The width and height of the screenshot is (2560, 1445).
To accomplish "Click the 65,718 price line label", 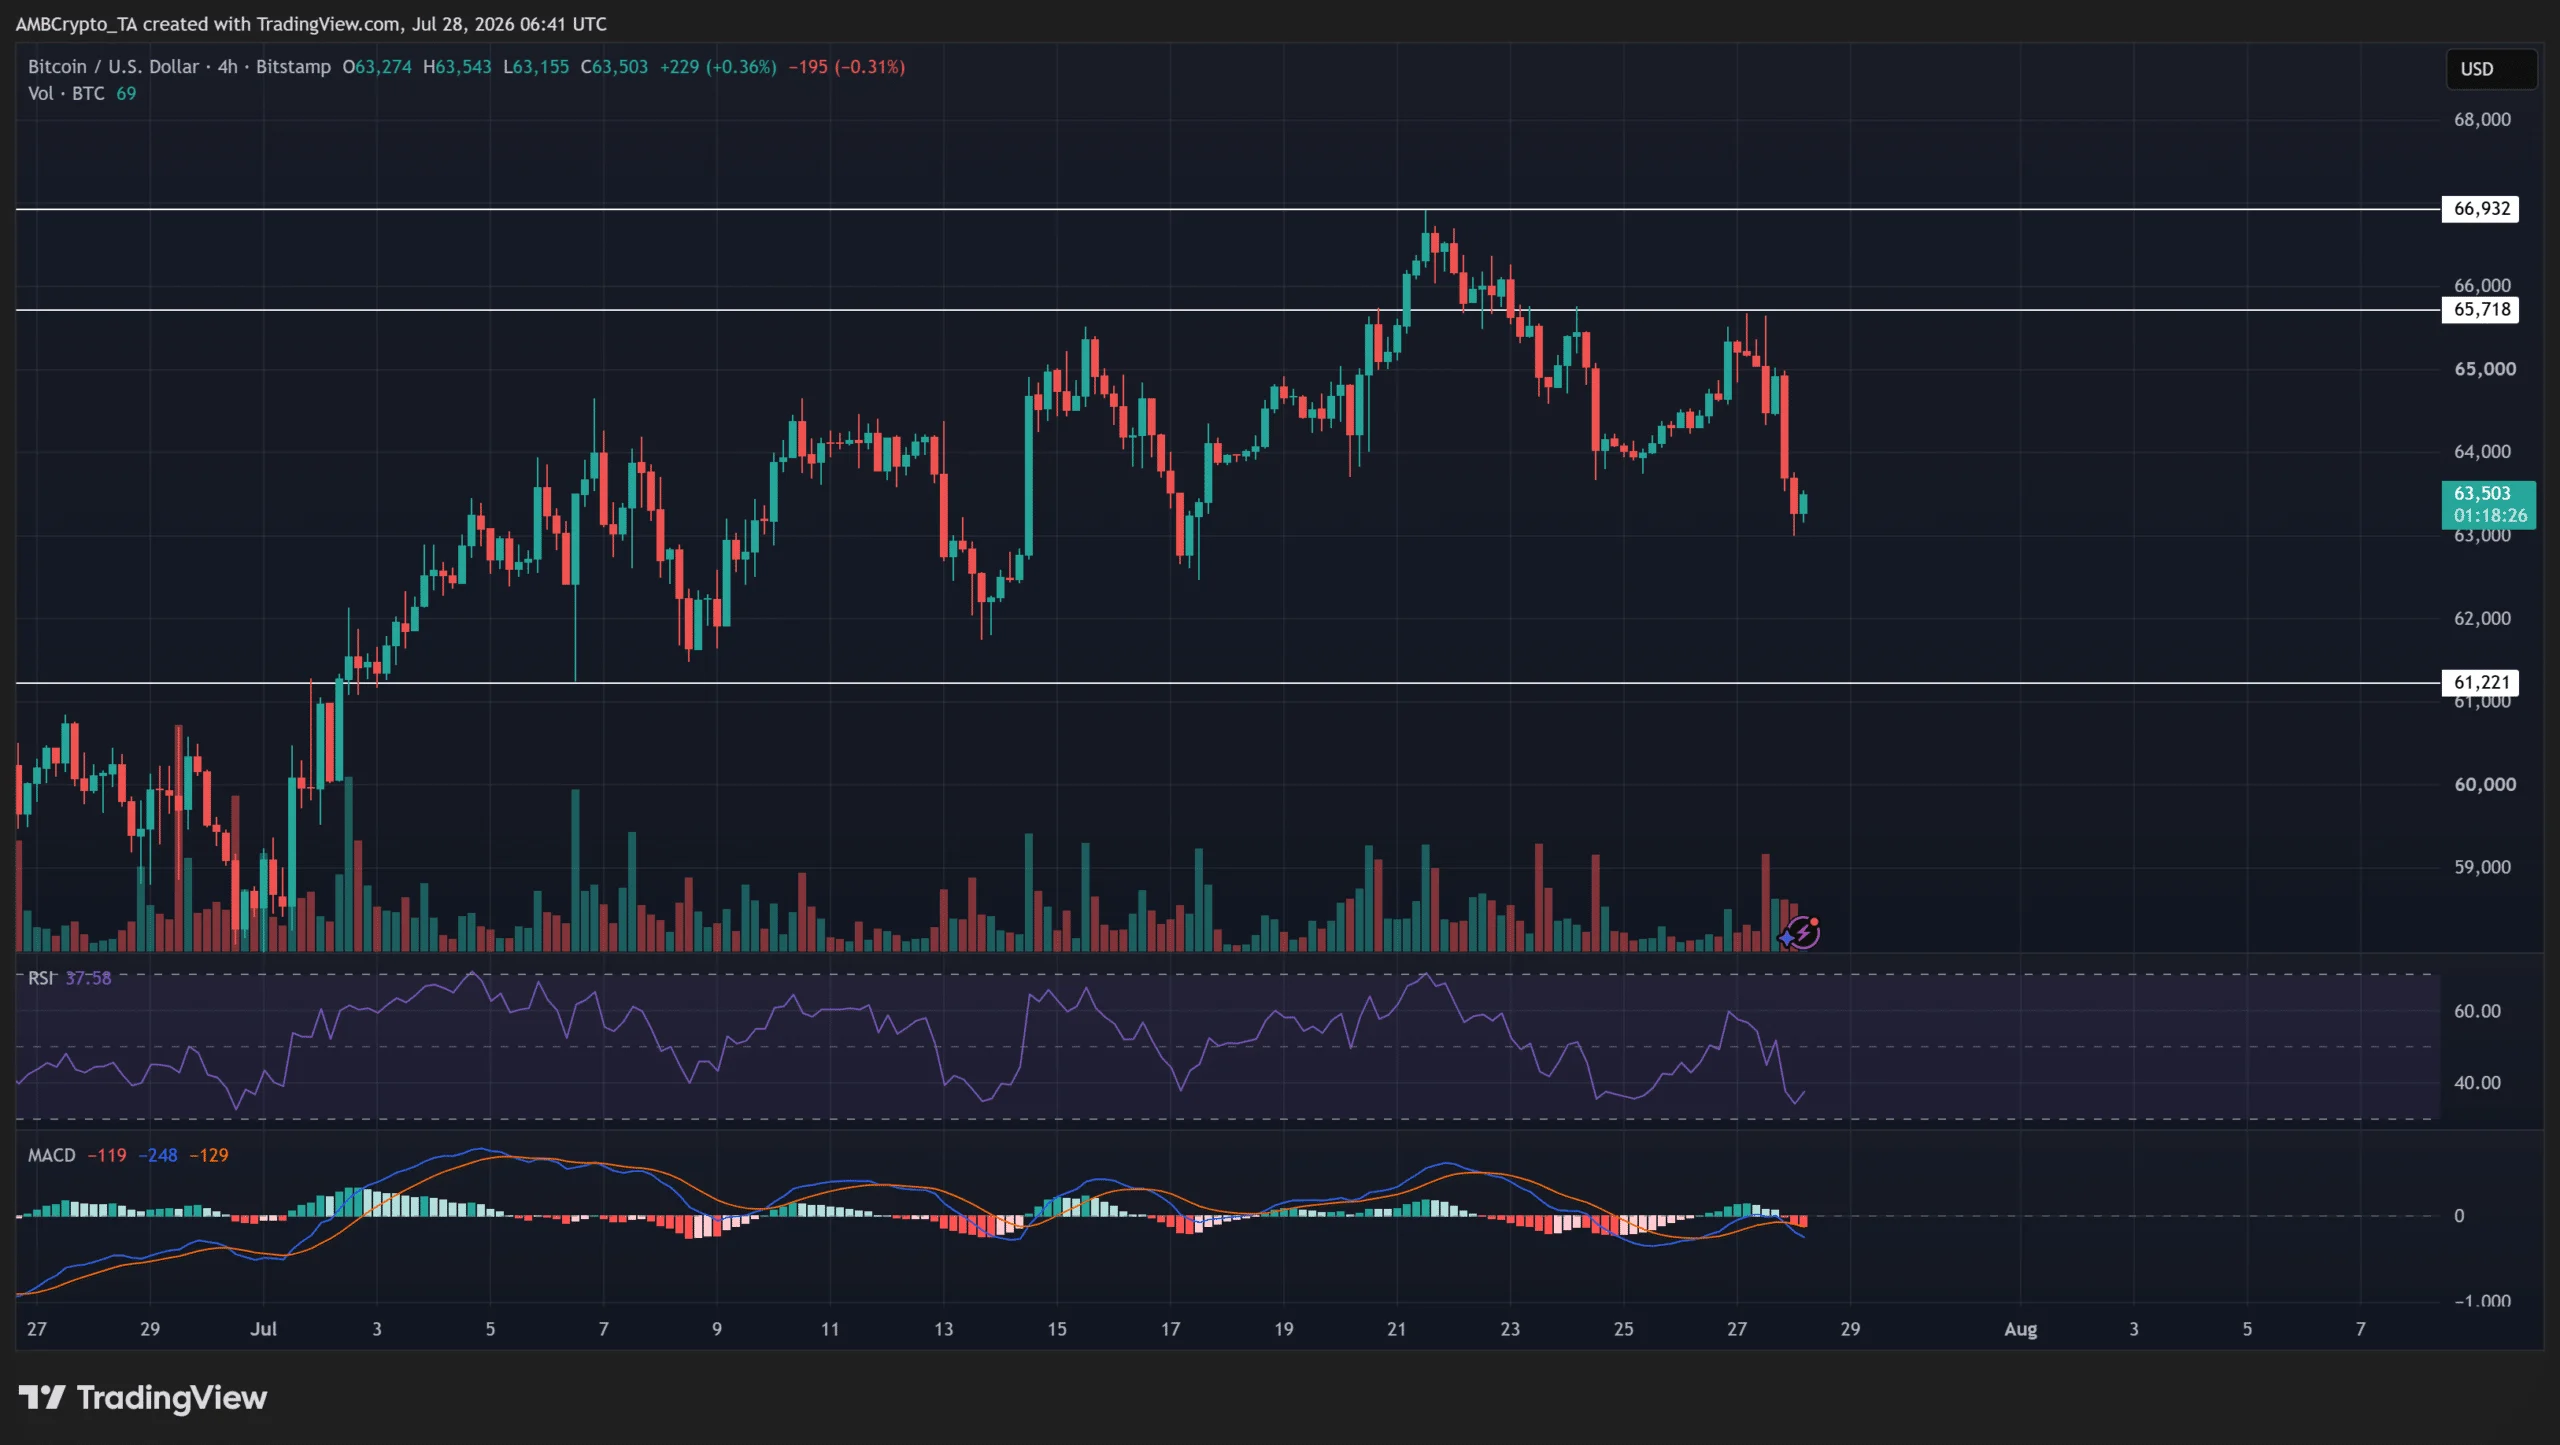I will pyautogui.click(x=2480, y=310).
